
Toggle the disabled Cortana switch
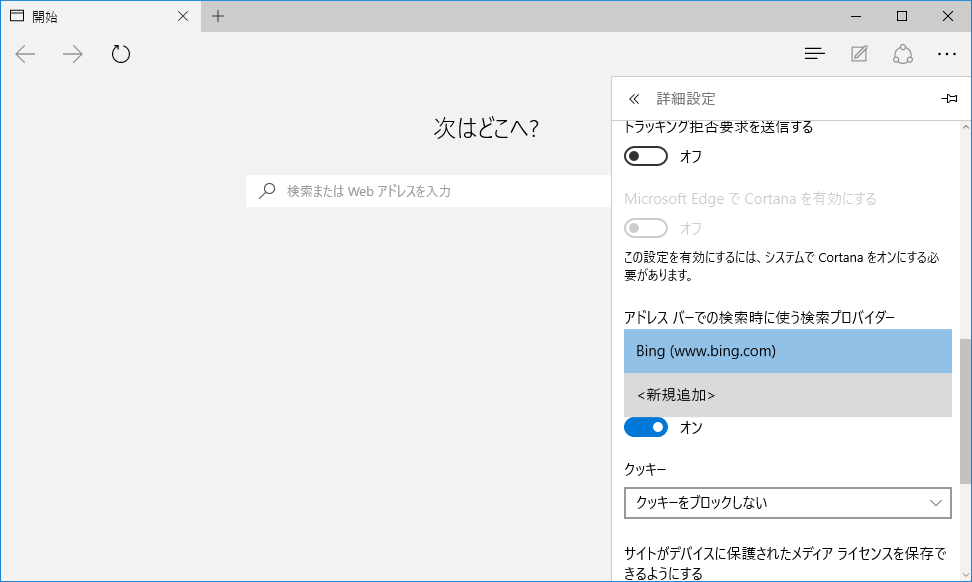tap(645, 228)
